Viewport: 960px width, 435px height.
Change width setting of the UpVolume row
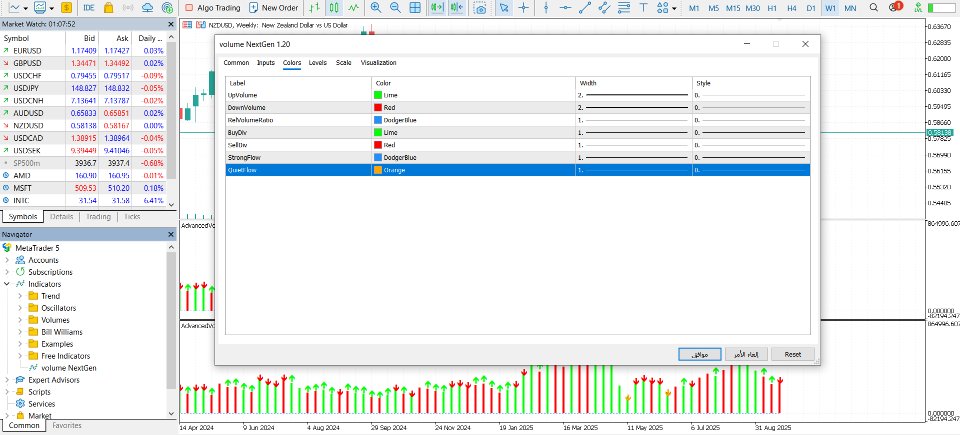[634, 95]
